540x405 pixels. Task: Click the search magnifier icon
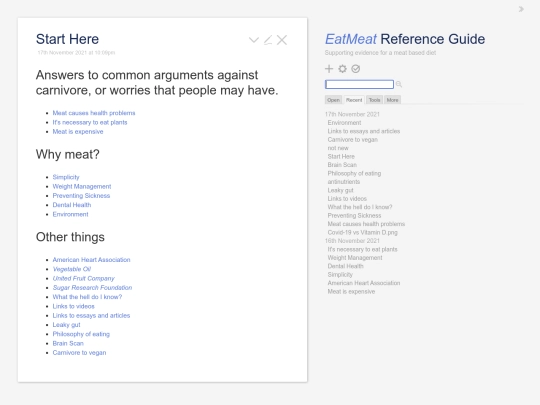399,84
